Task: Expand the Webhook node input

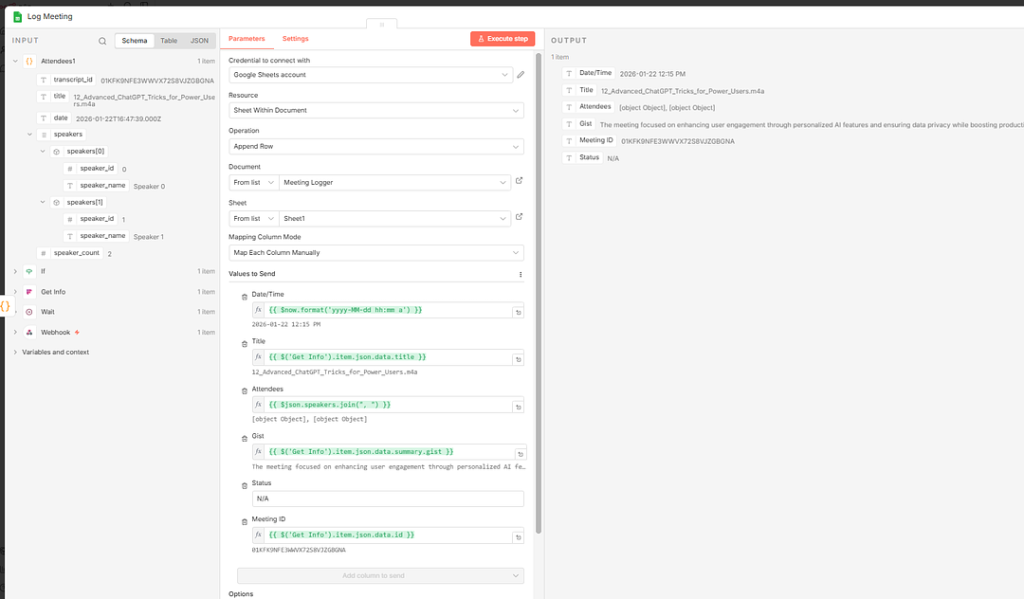Action: pyautogui.click(x=15, y=332)
